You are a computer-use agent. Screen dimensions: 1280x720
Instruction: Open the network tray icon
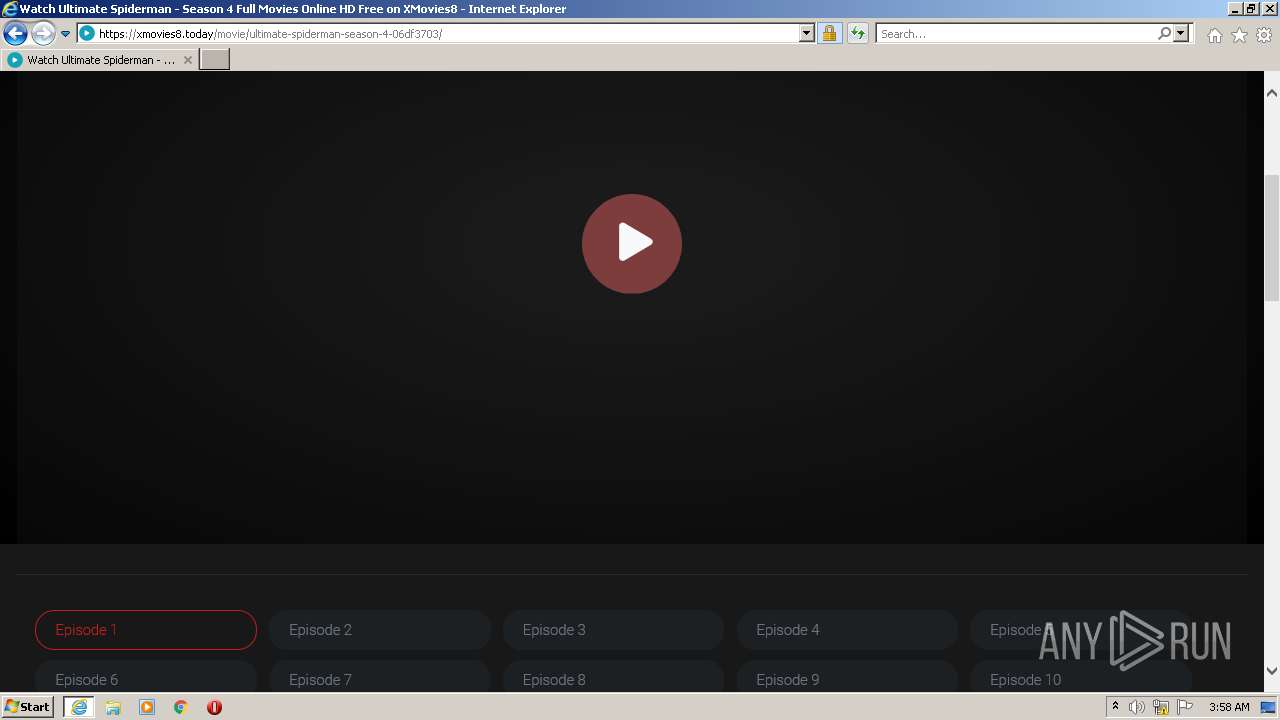(x=1161, y=707)
